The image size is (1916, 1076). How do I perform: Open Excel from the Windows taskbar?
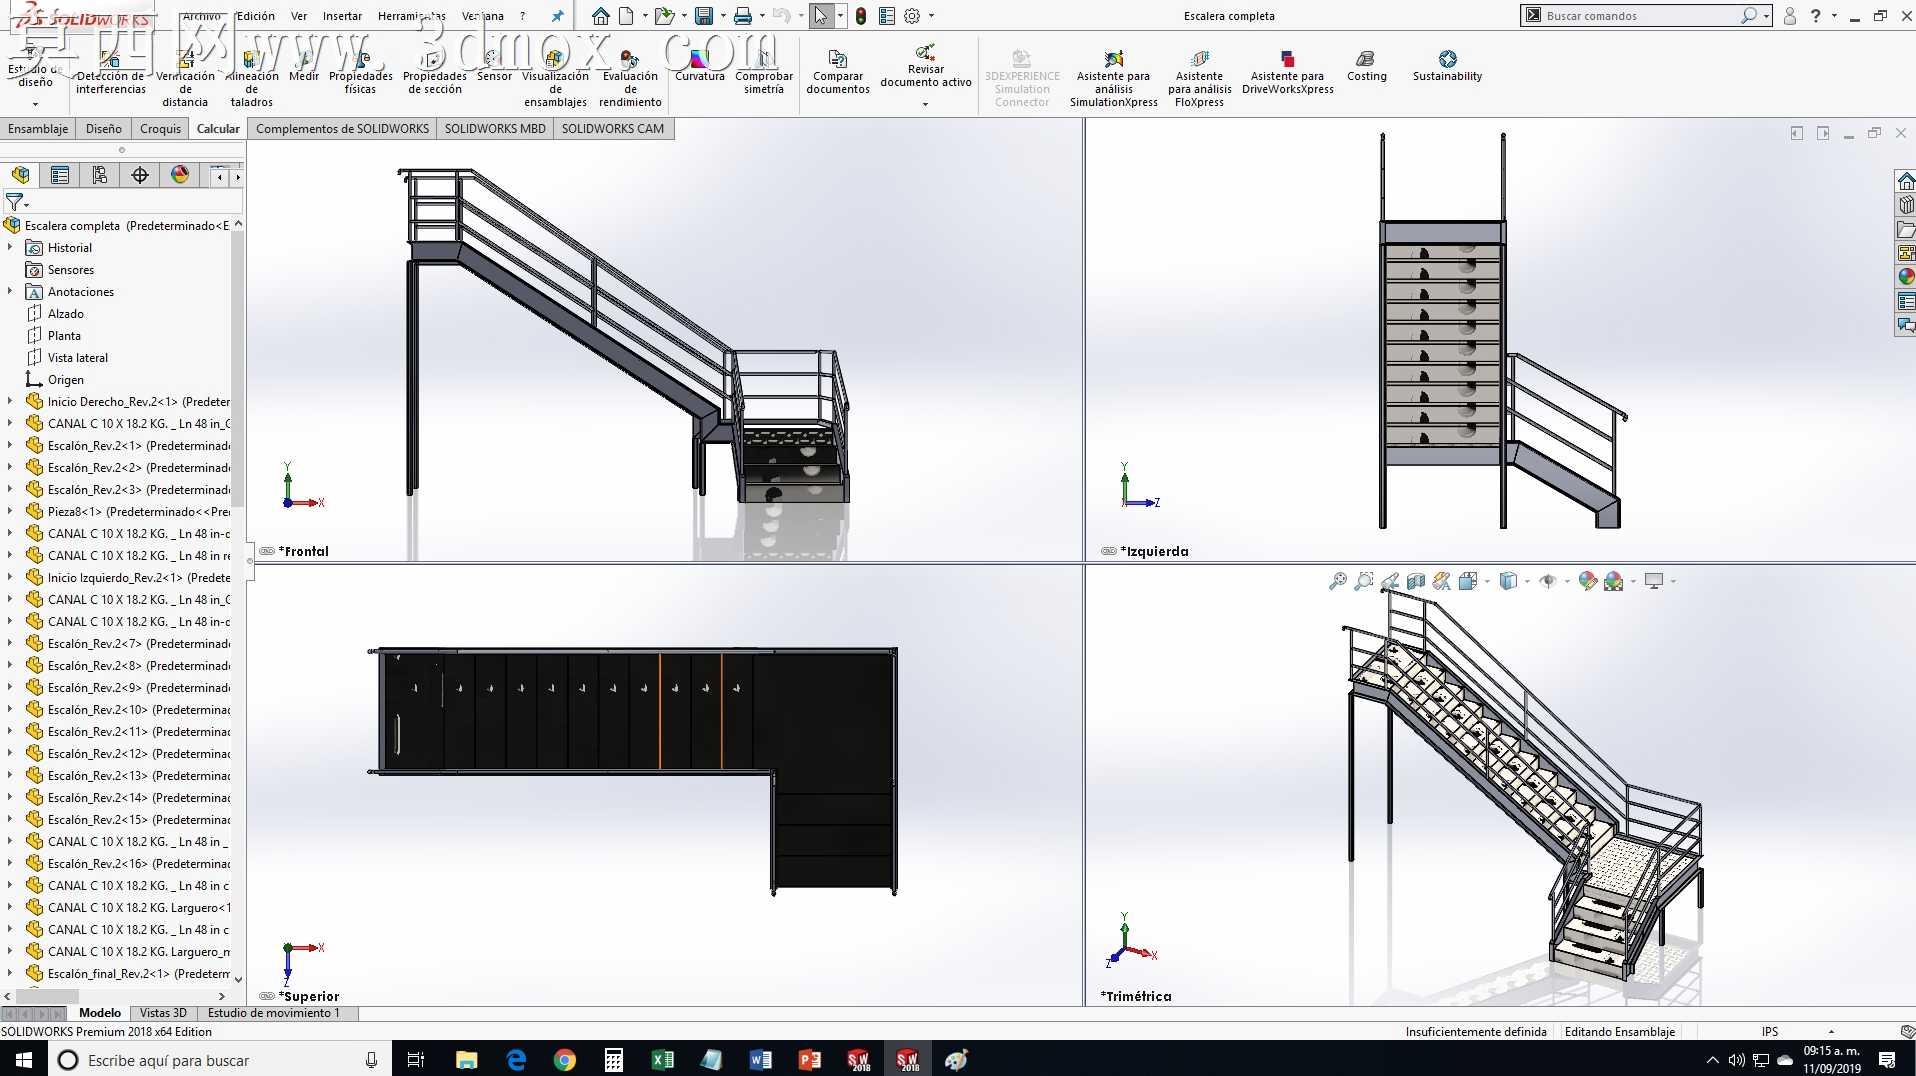point(662,1060)
